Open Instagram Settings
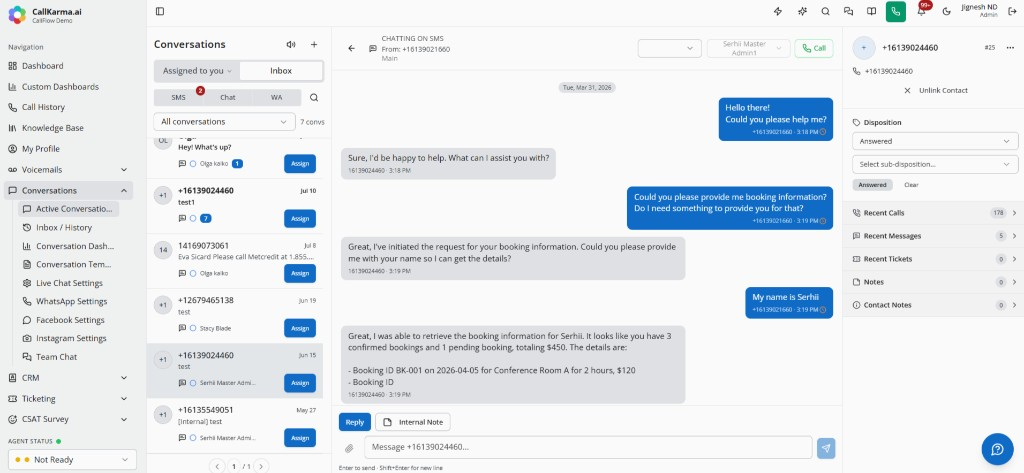The height and width of the screenshot is (473, 1024). point(69,338)
